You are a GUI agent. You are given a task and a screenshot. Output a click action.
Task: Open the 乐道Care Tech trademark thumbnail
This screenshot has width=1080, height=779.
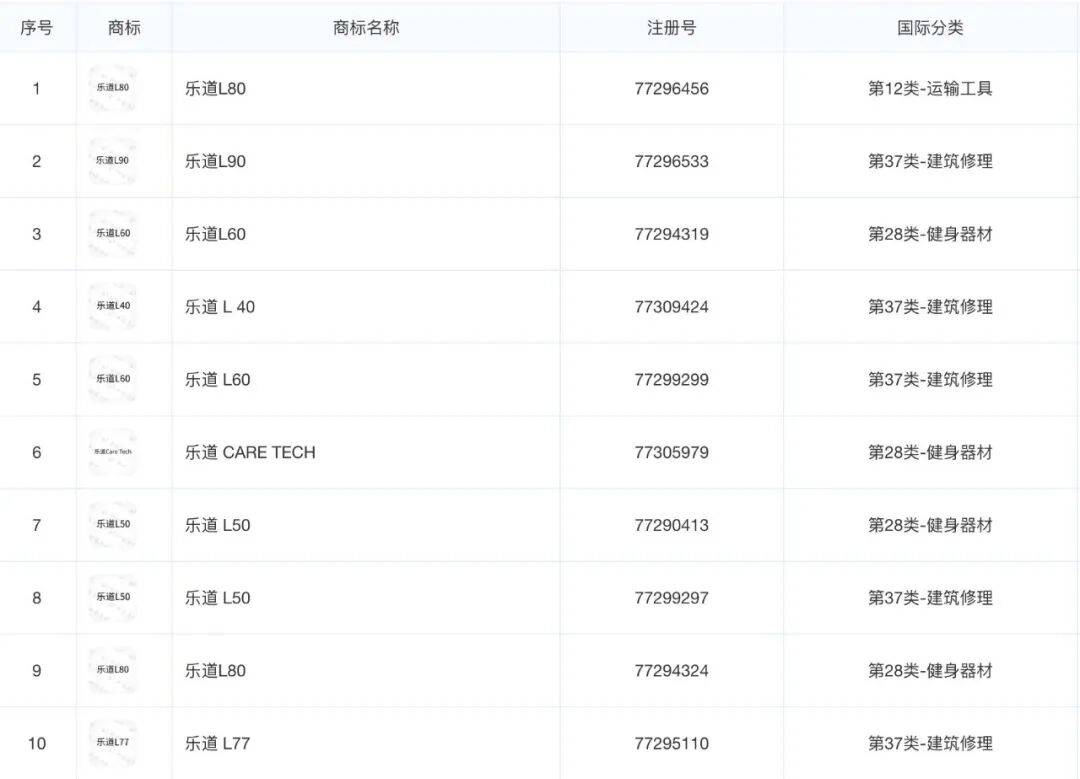(112, 453)
